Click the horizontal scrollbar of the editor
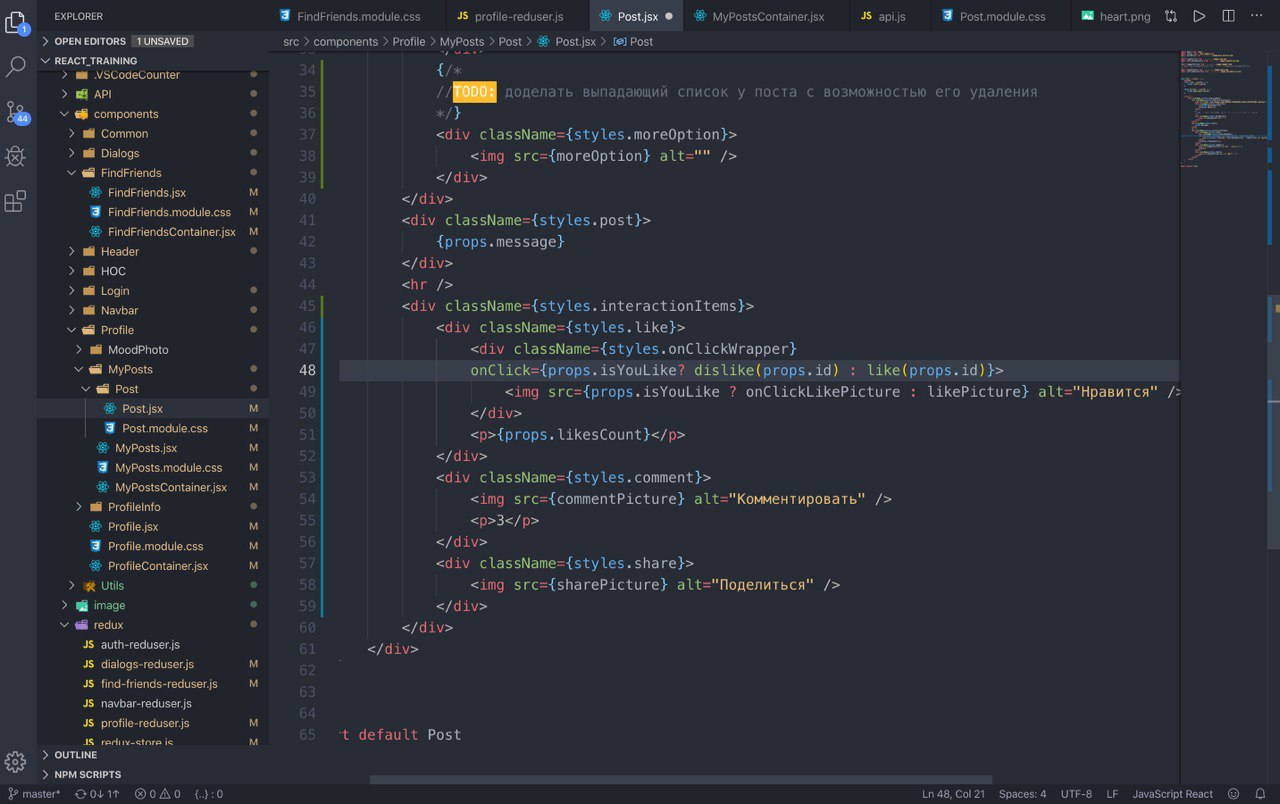The image size is (1280, 804). pyautogui.click(x=680, y=779)
